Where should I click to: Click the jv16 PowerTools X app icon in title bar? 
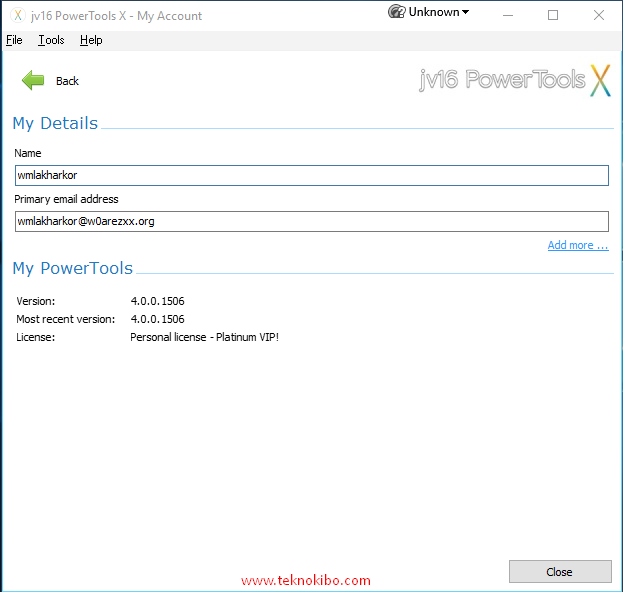[17, 15]
